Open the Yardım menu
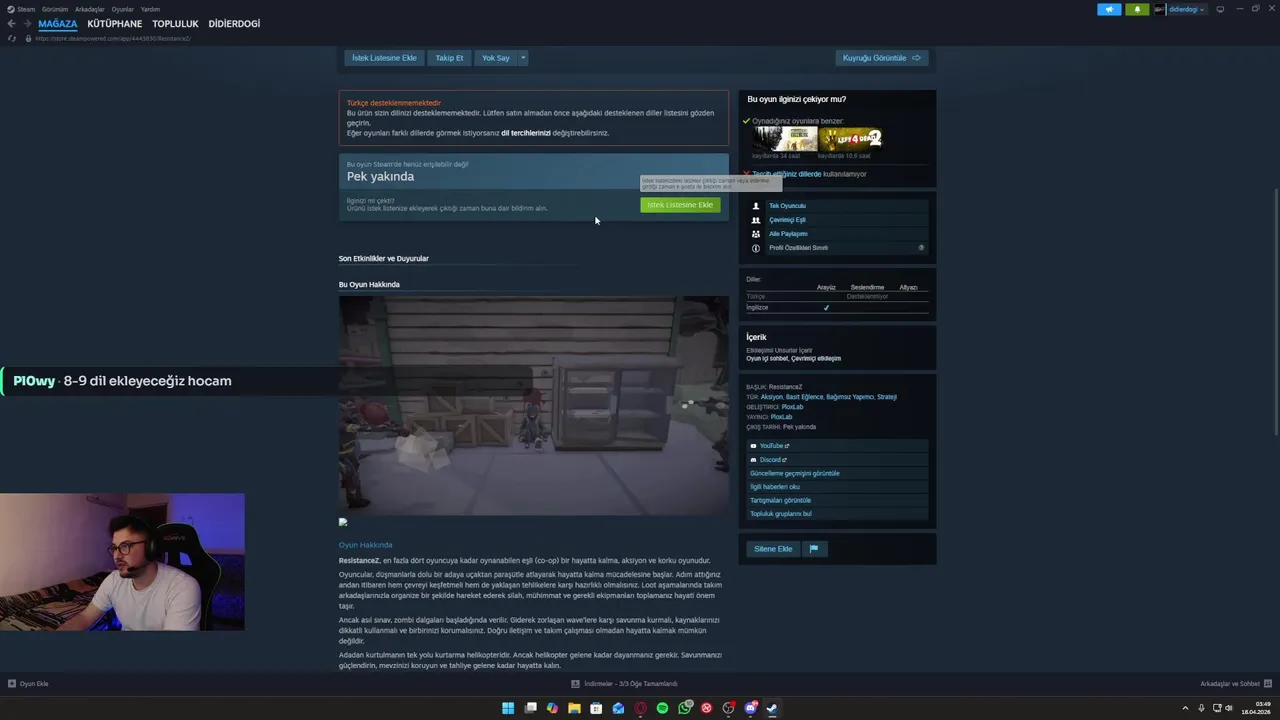This screenshot has width=1280, height=720. click(150, 9)
